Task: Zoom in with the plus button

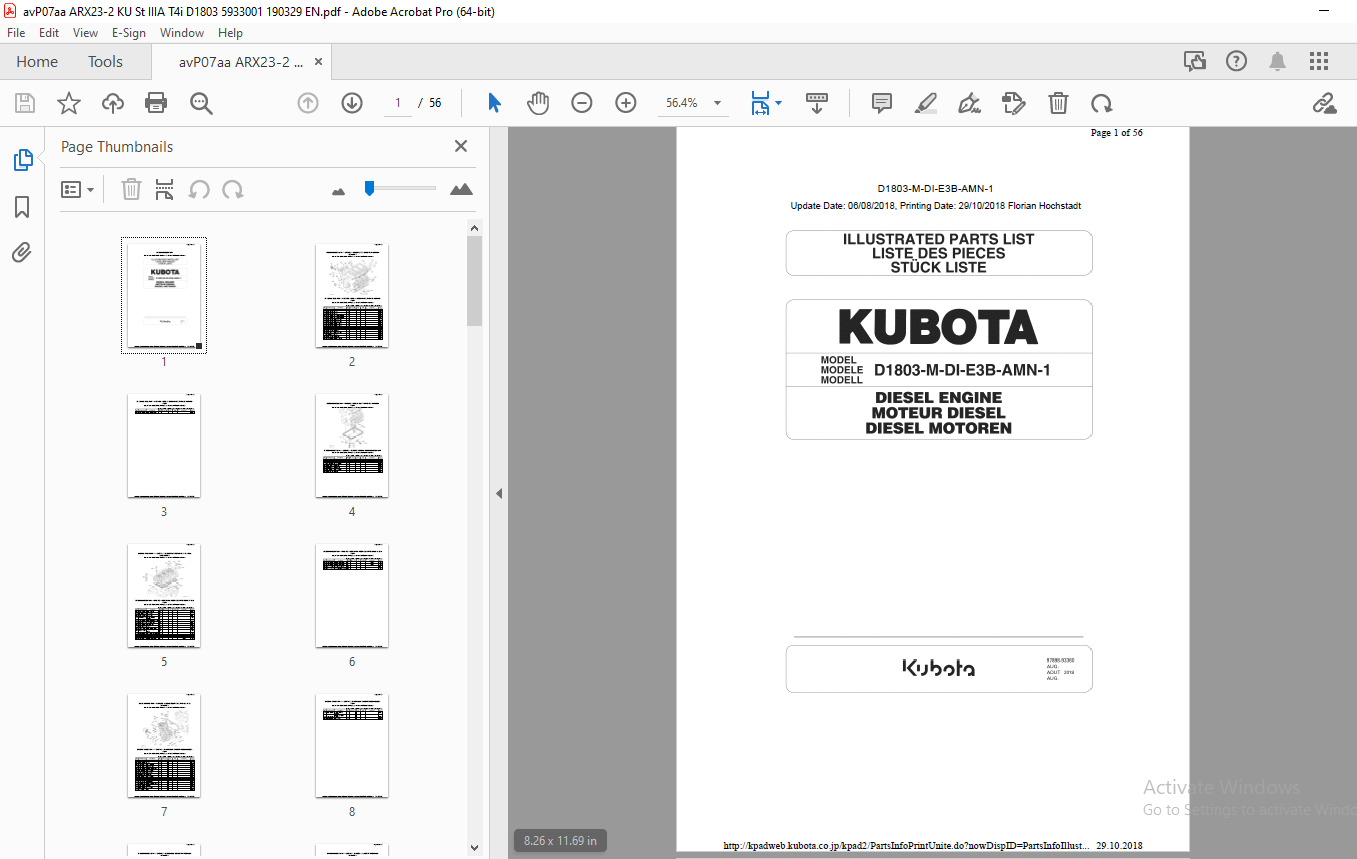Action: tap(626, 103)
